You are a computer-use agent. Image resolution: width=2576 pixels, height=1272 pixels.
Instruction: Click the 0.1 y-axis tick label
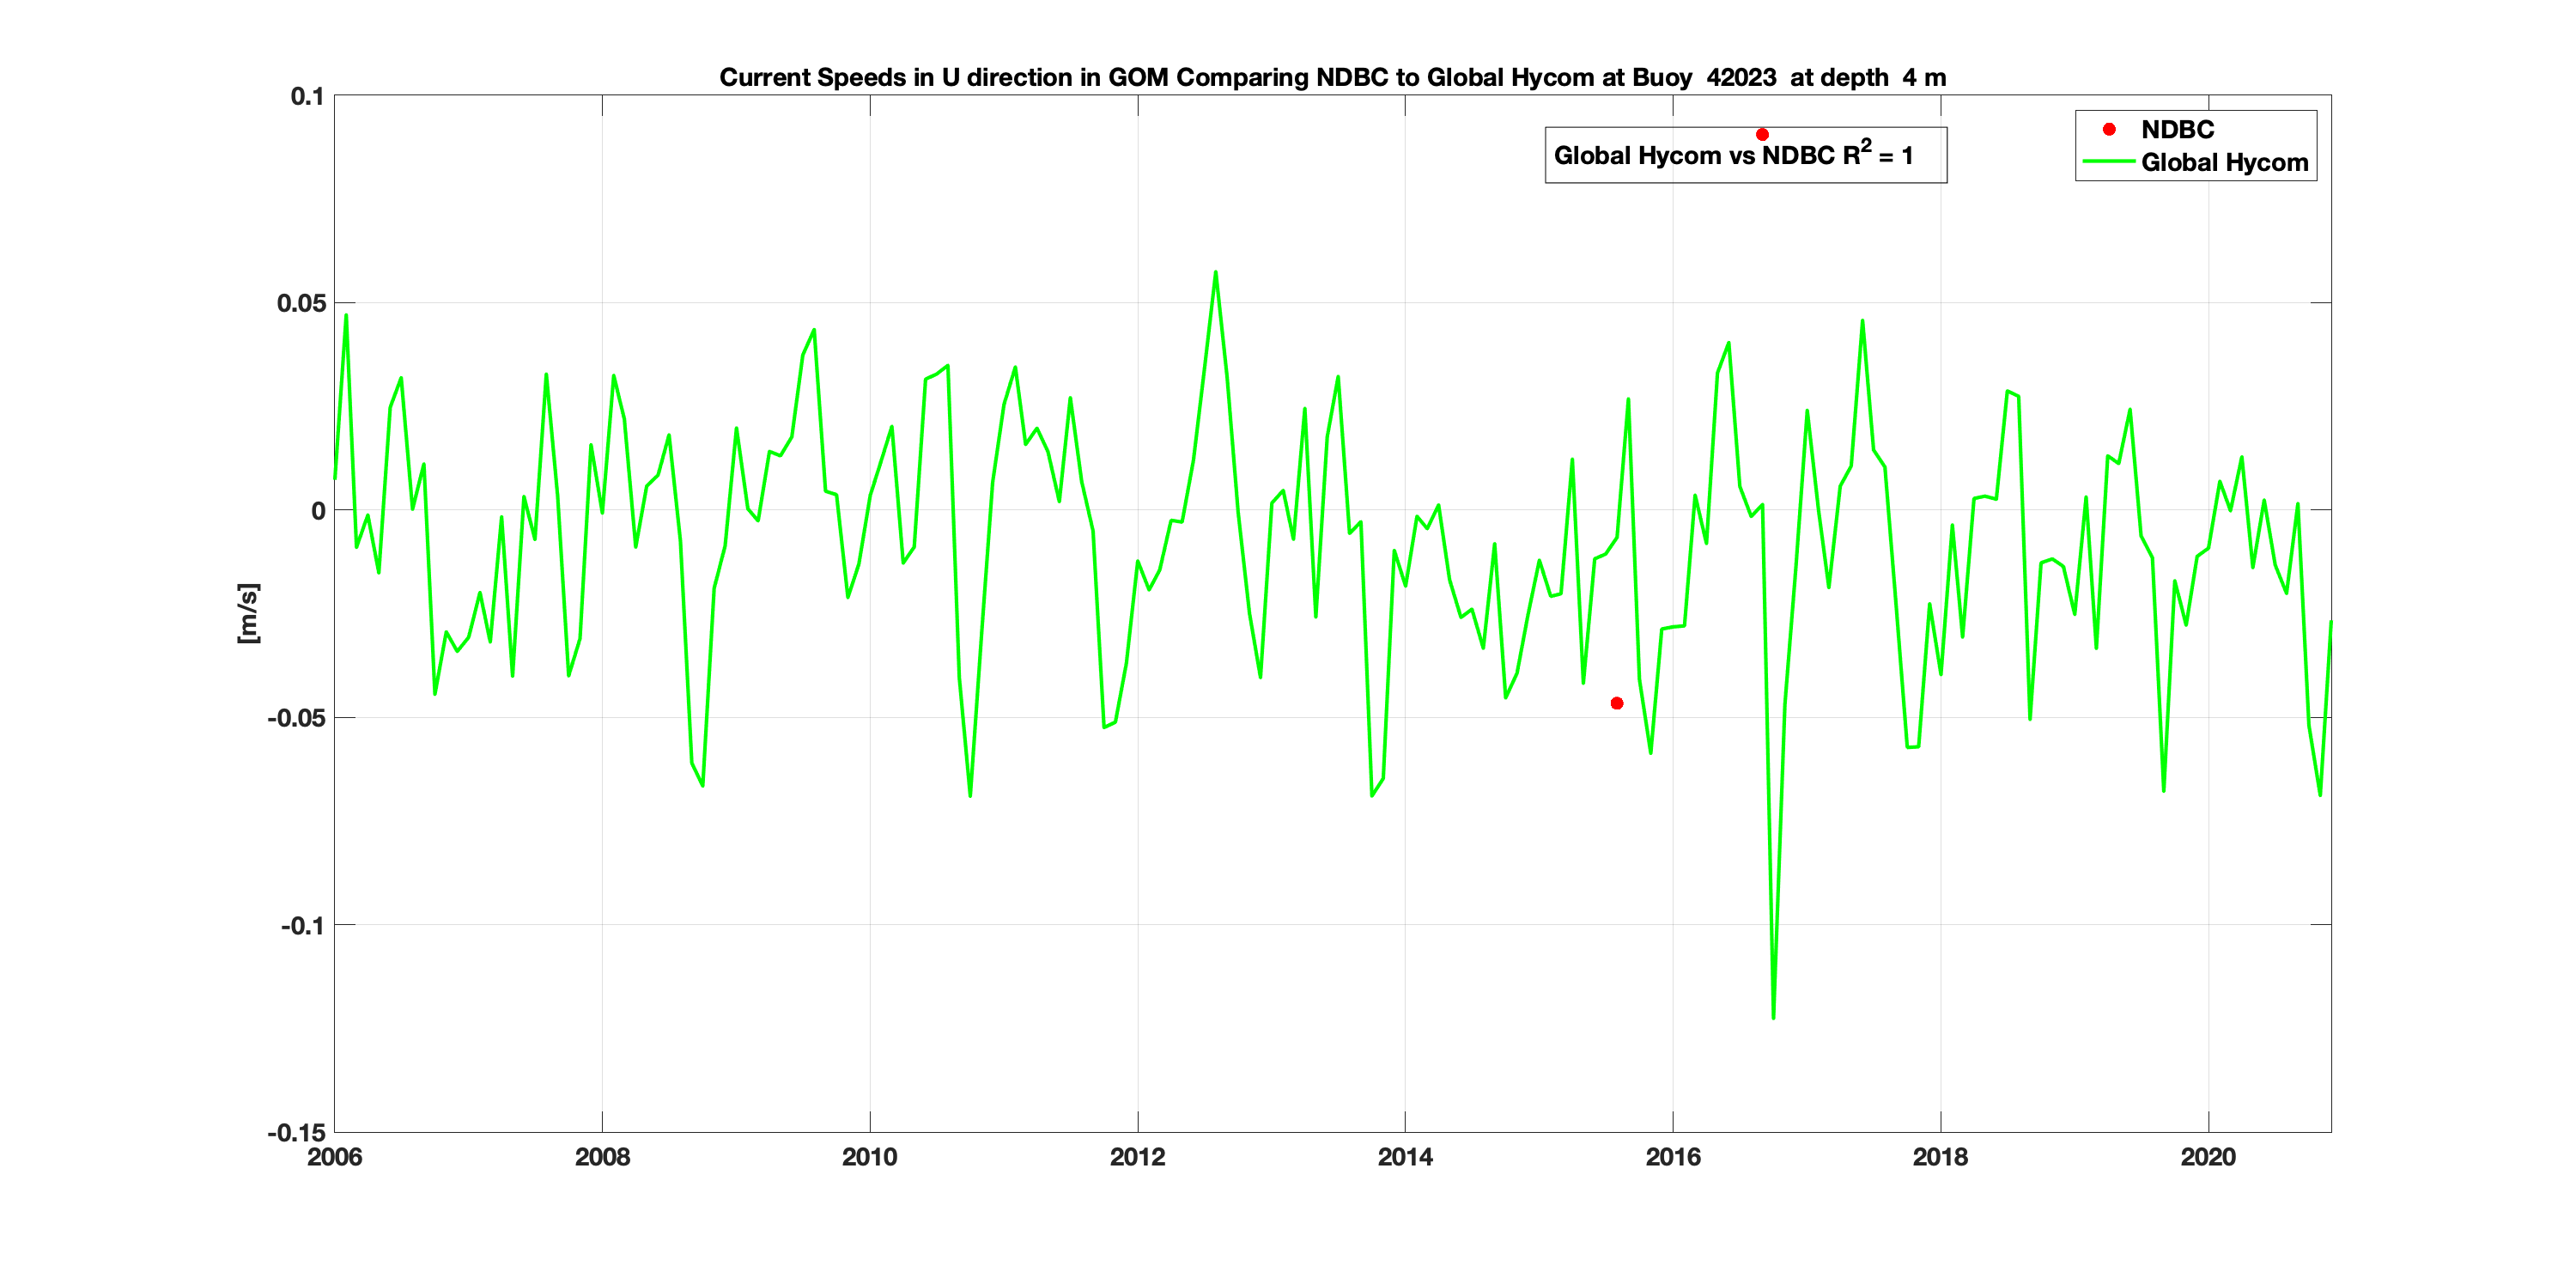307,96
